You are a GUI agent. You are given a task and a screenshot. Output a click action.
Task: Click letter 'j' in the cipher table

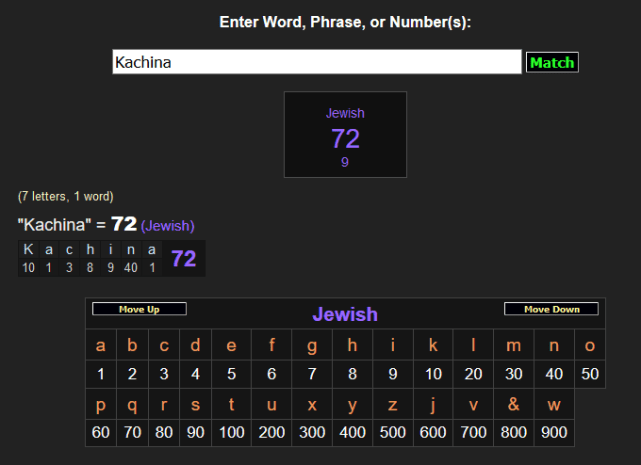click(x=433, y=404)
